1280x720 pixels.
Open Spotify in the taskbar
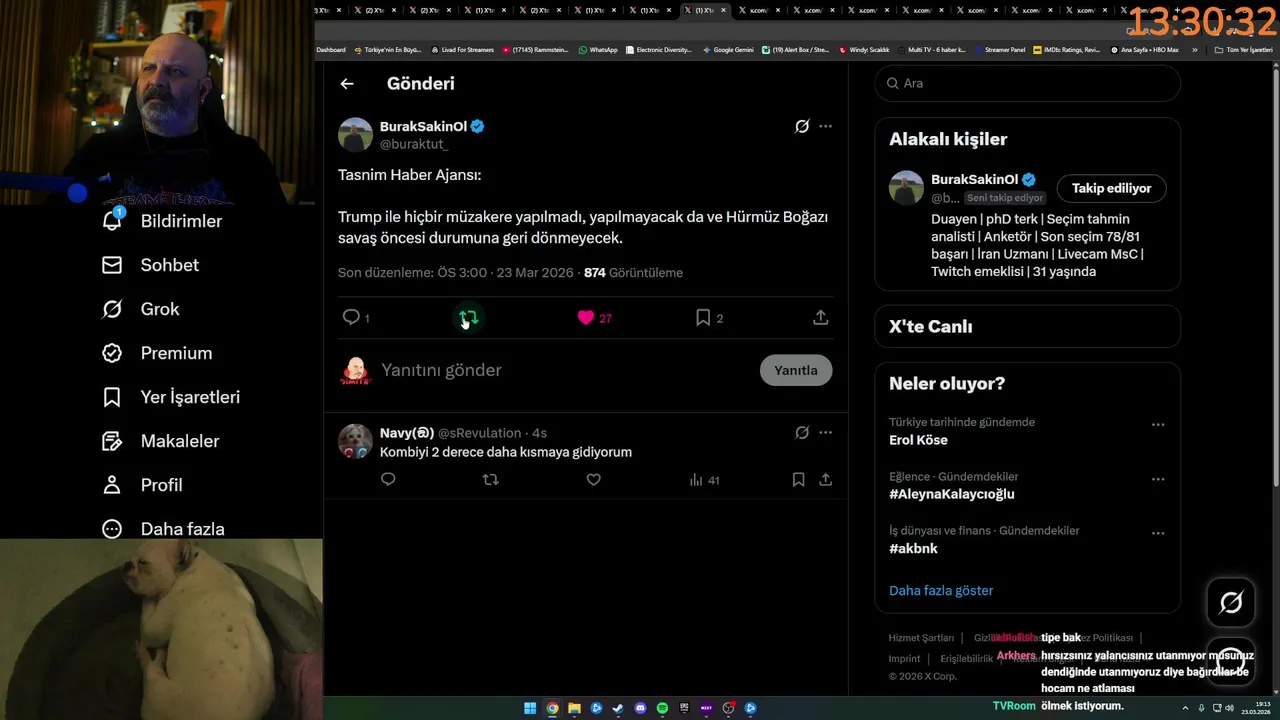(662, 708)
